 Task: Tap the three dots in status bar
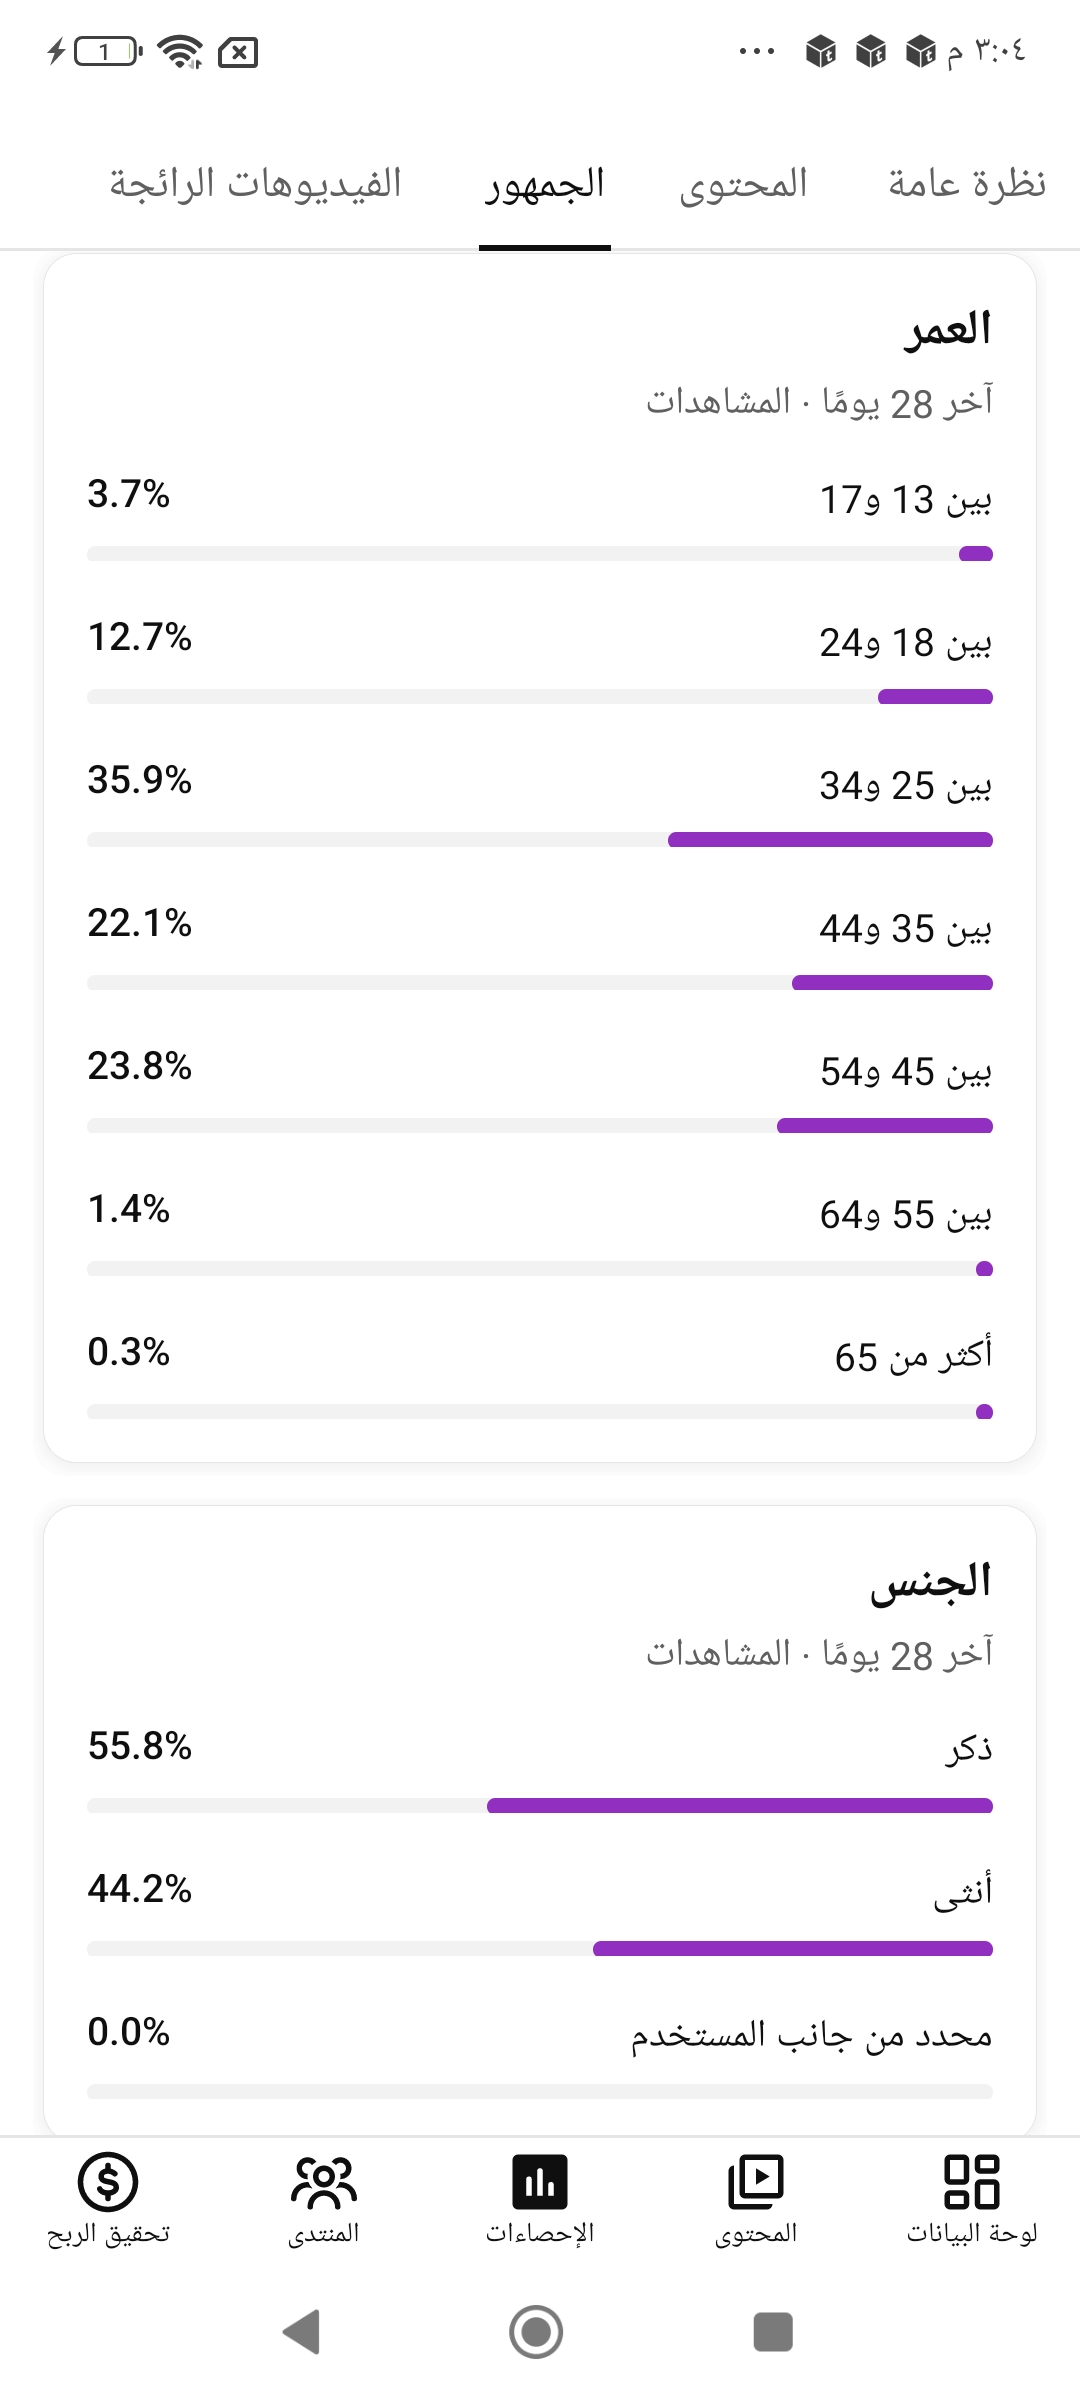757,51
